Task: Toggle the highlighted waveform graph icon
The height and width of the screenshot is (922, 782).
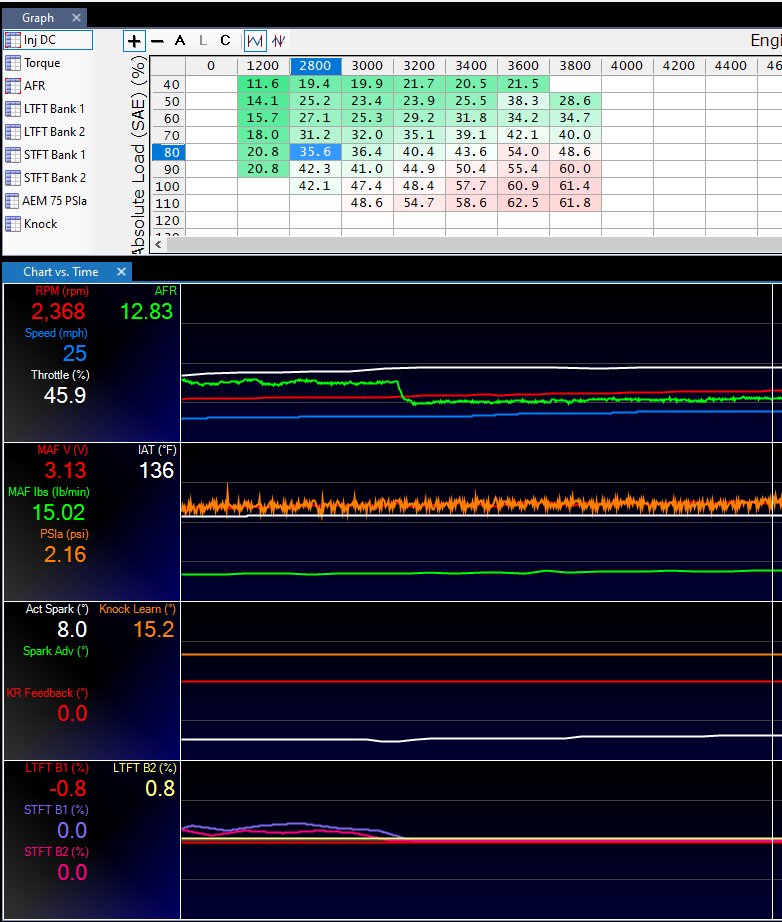Action: [255, 41]
